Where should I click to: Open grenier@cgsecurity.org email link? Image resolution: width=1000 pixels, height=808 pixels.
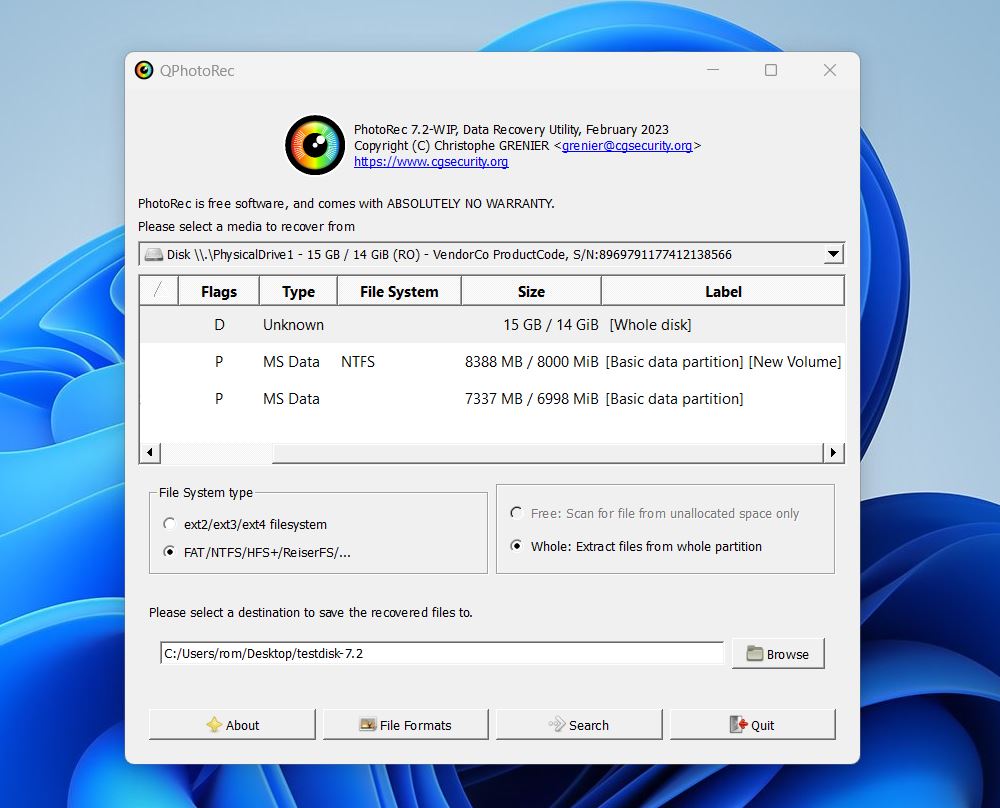[x=627, y=145]
